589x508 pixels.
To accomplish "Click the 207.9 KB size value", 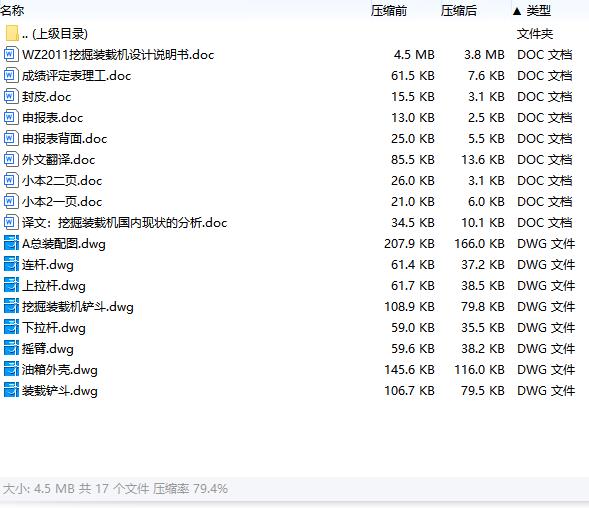I will (x=409, y=244).
